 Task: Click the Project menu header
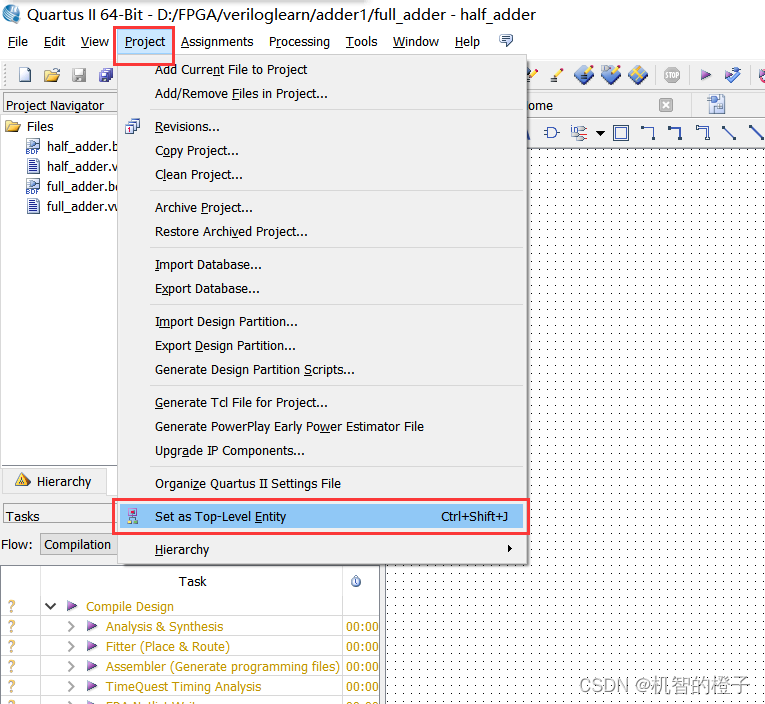(145, 42)
